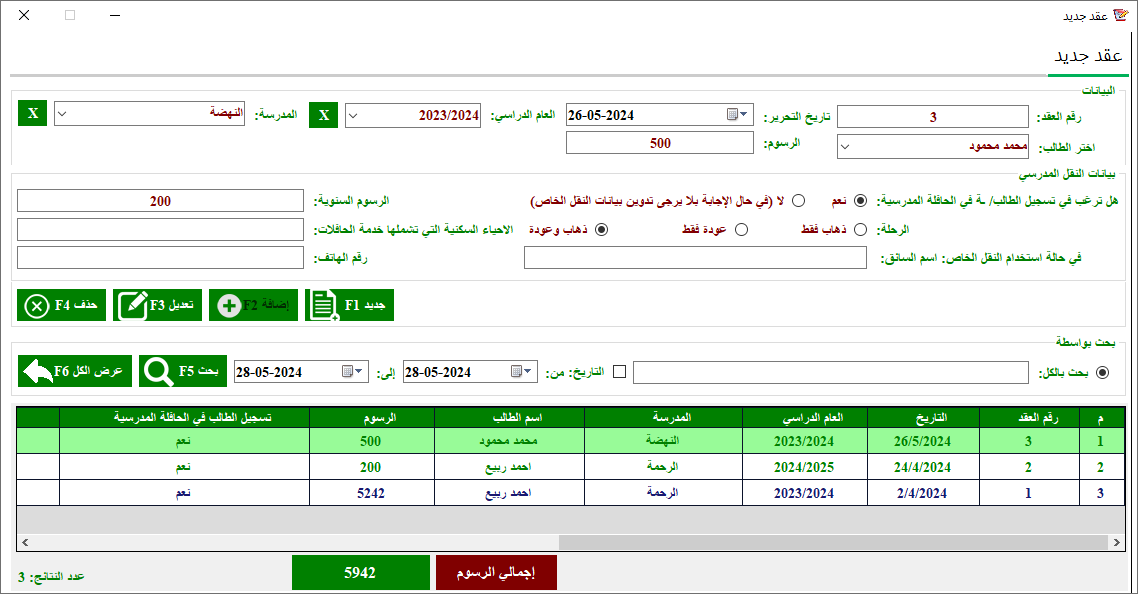This screenshot has height=594, width=1138.
Task: Click the جديد F1 new document button
Action: point(349,305)
